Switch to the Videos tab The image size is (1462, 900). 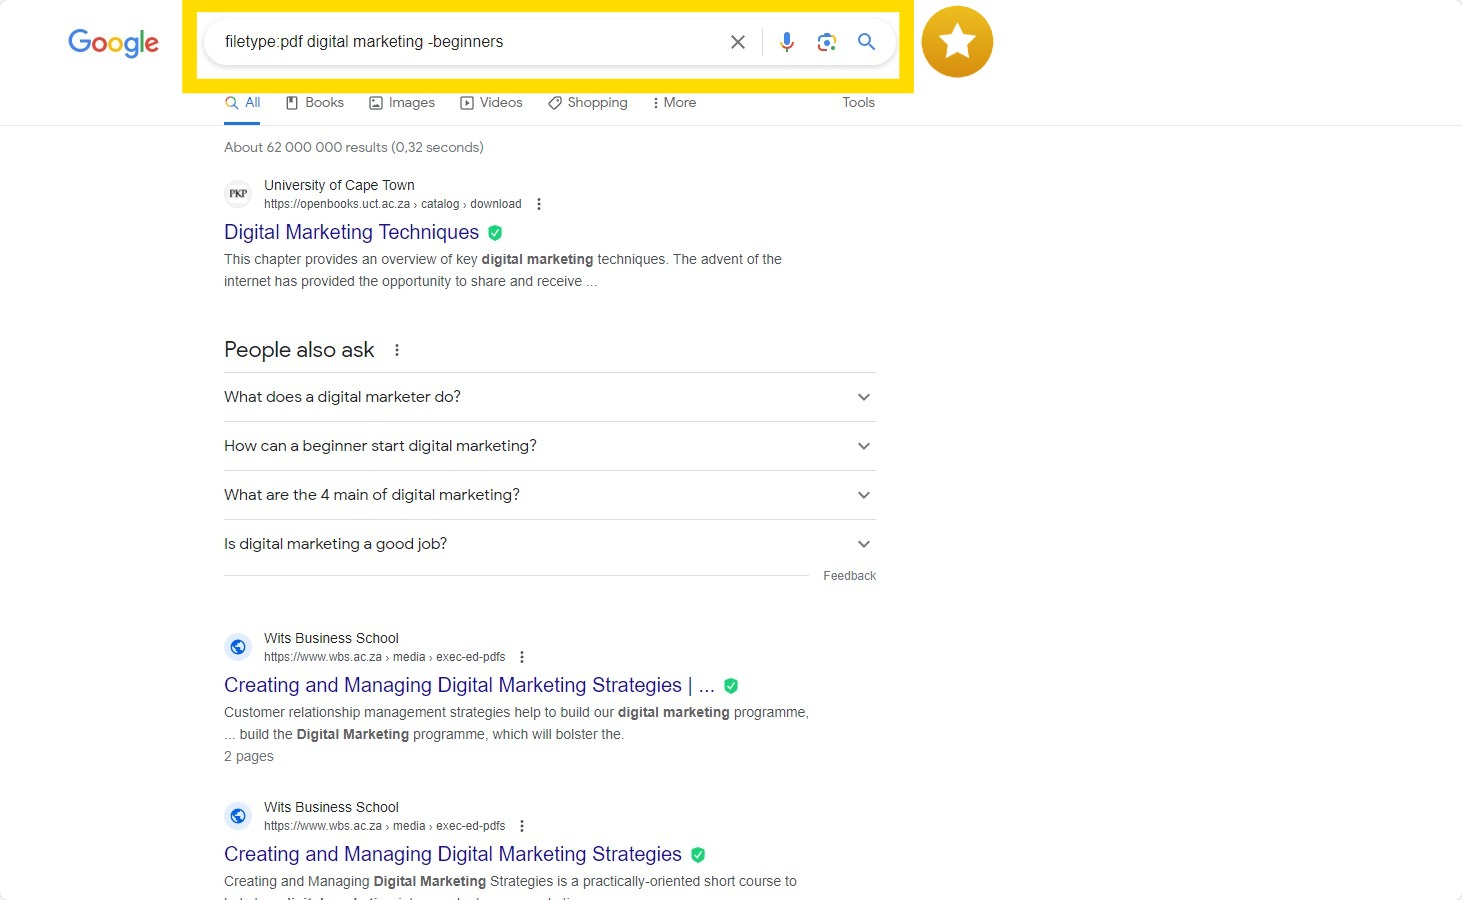[491, 102]
